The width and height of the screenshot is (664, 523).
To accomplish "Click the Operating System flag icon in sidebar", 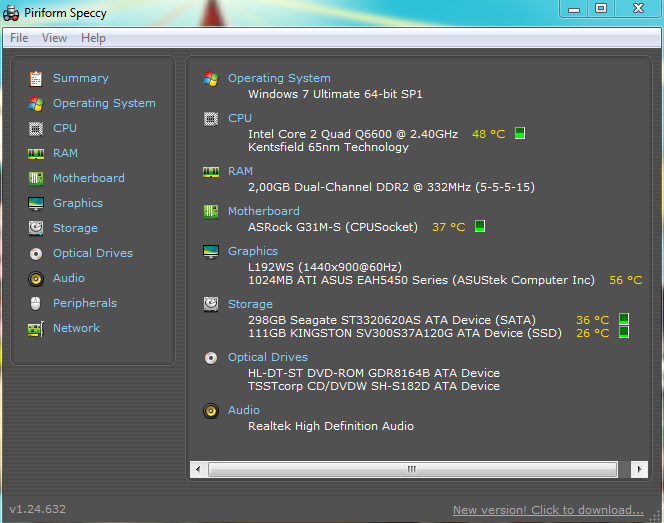I will click(x=36, y=103).
